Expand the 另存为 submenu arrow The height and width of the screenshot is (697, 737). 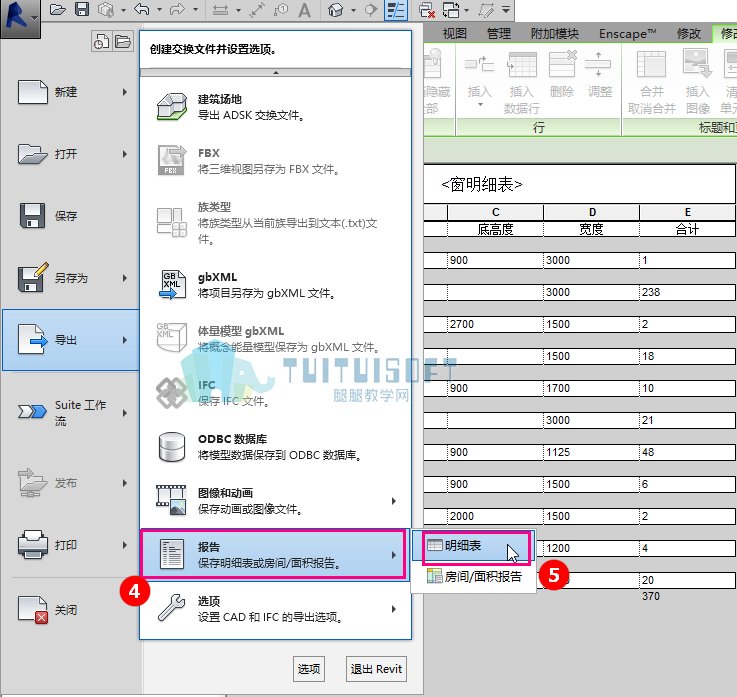125,278
